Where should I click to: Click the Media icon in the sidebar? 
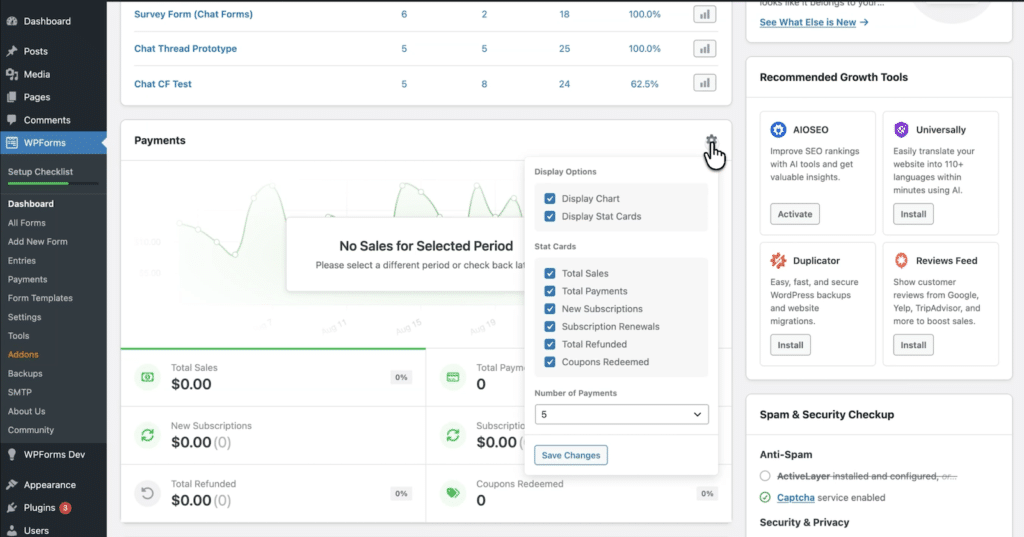pos(12,74)
